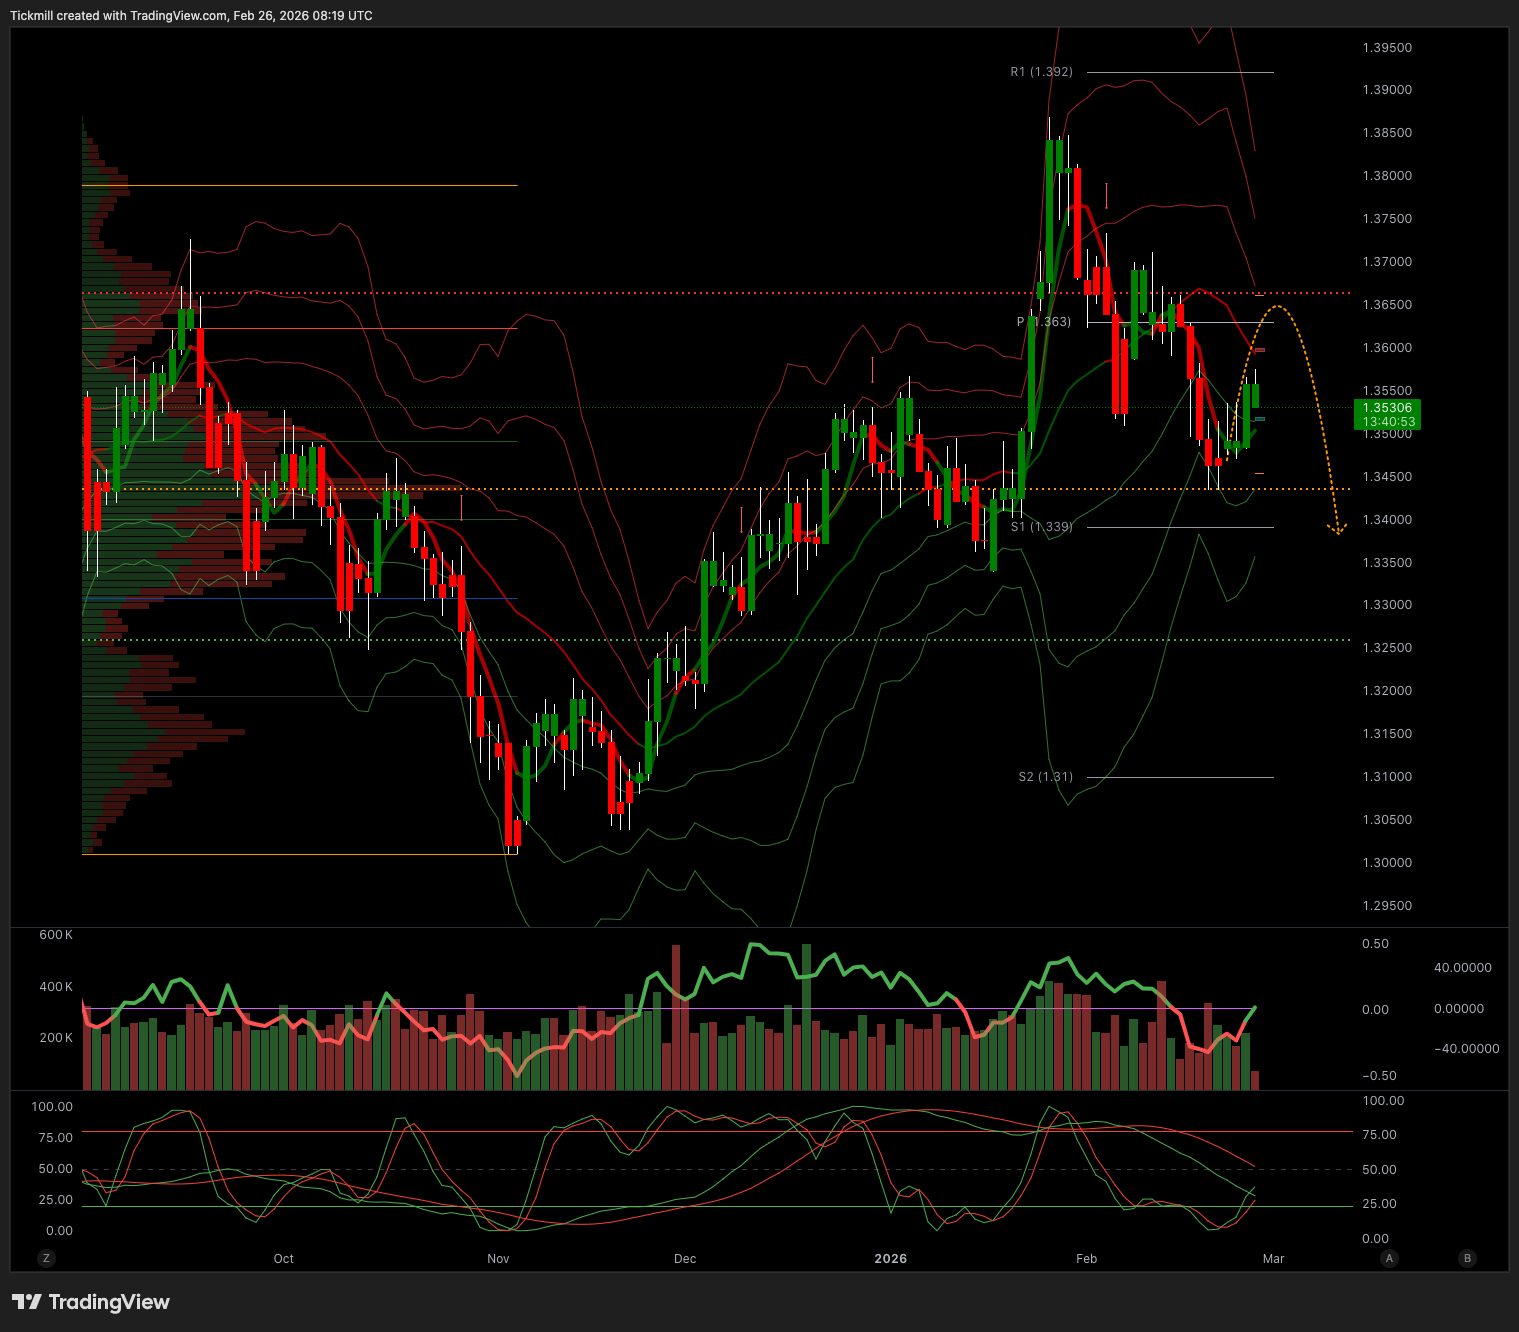This screenshot has height=1332, width=1519.
Task: Select the P (1.363) pivot label
Action: [1044, 322]
